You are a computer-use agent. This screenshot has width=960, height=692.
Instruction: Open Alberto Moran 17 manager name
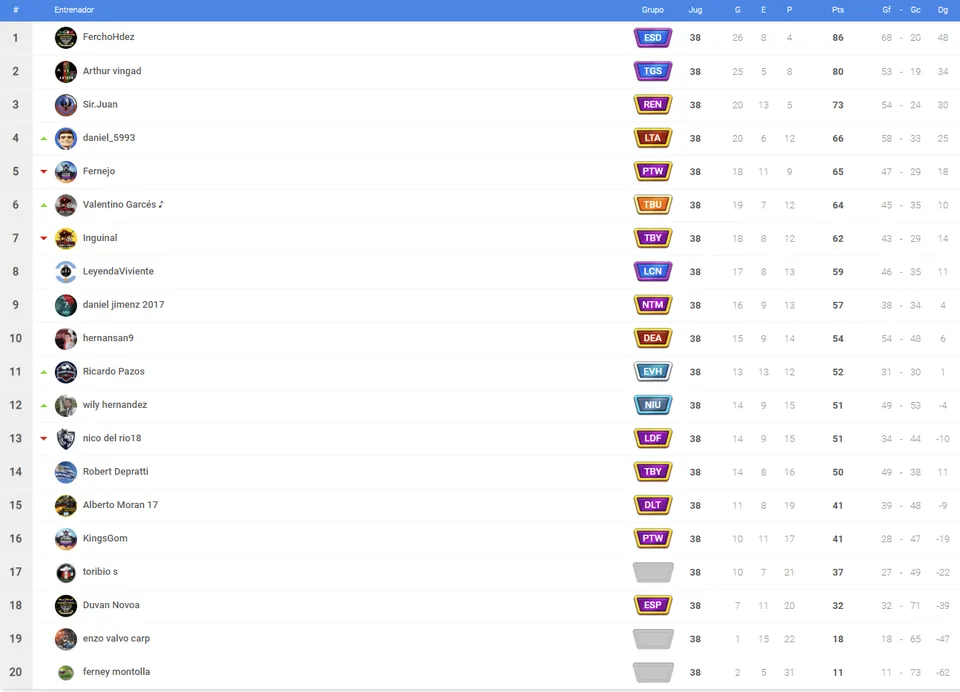[120, 505]
